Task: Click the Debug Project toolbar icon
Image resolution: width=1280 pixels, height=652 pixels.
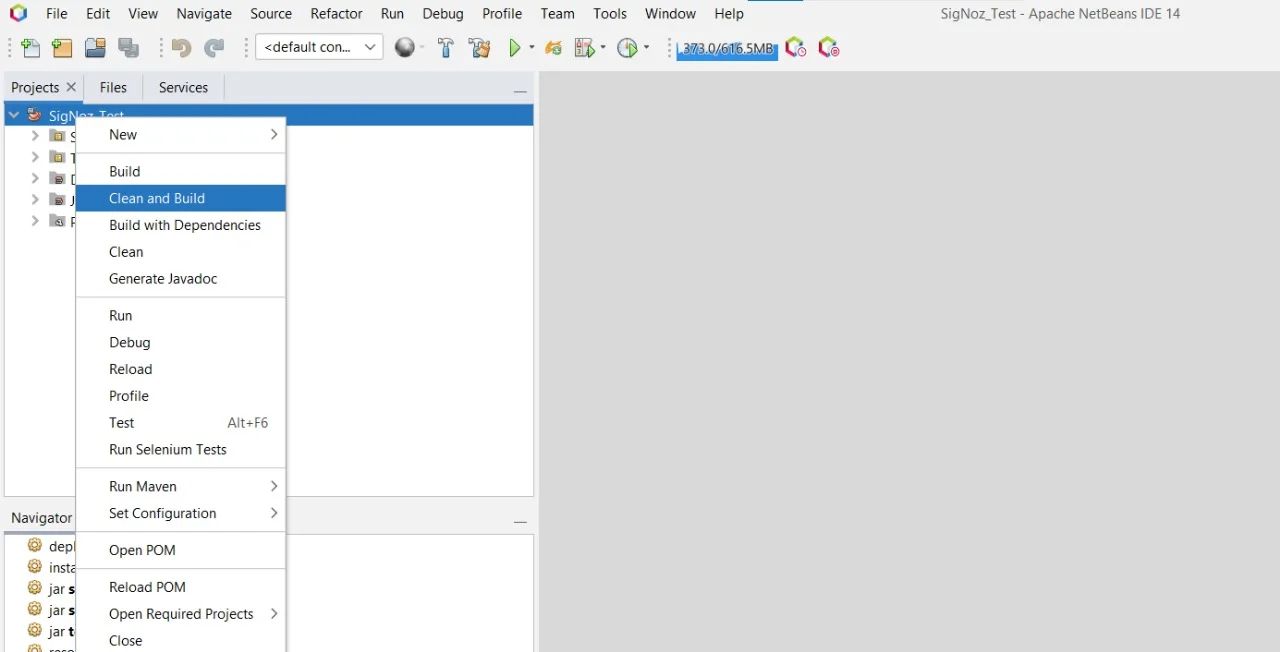Action: coord(585,48)
